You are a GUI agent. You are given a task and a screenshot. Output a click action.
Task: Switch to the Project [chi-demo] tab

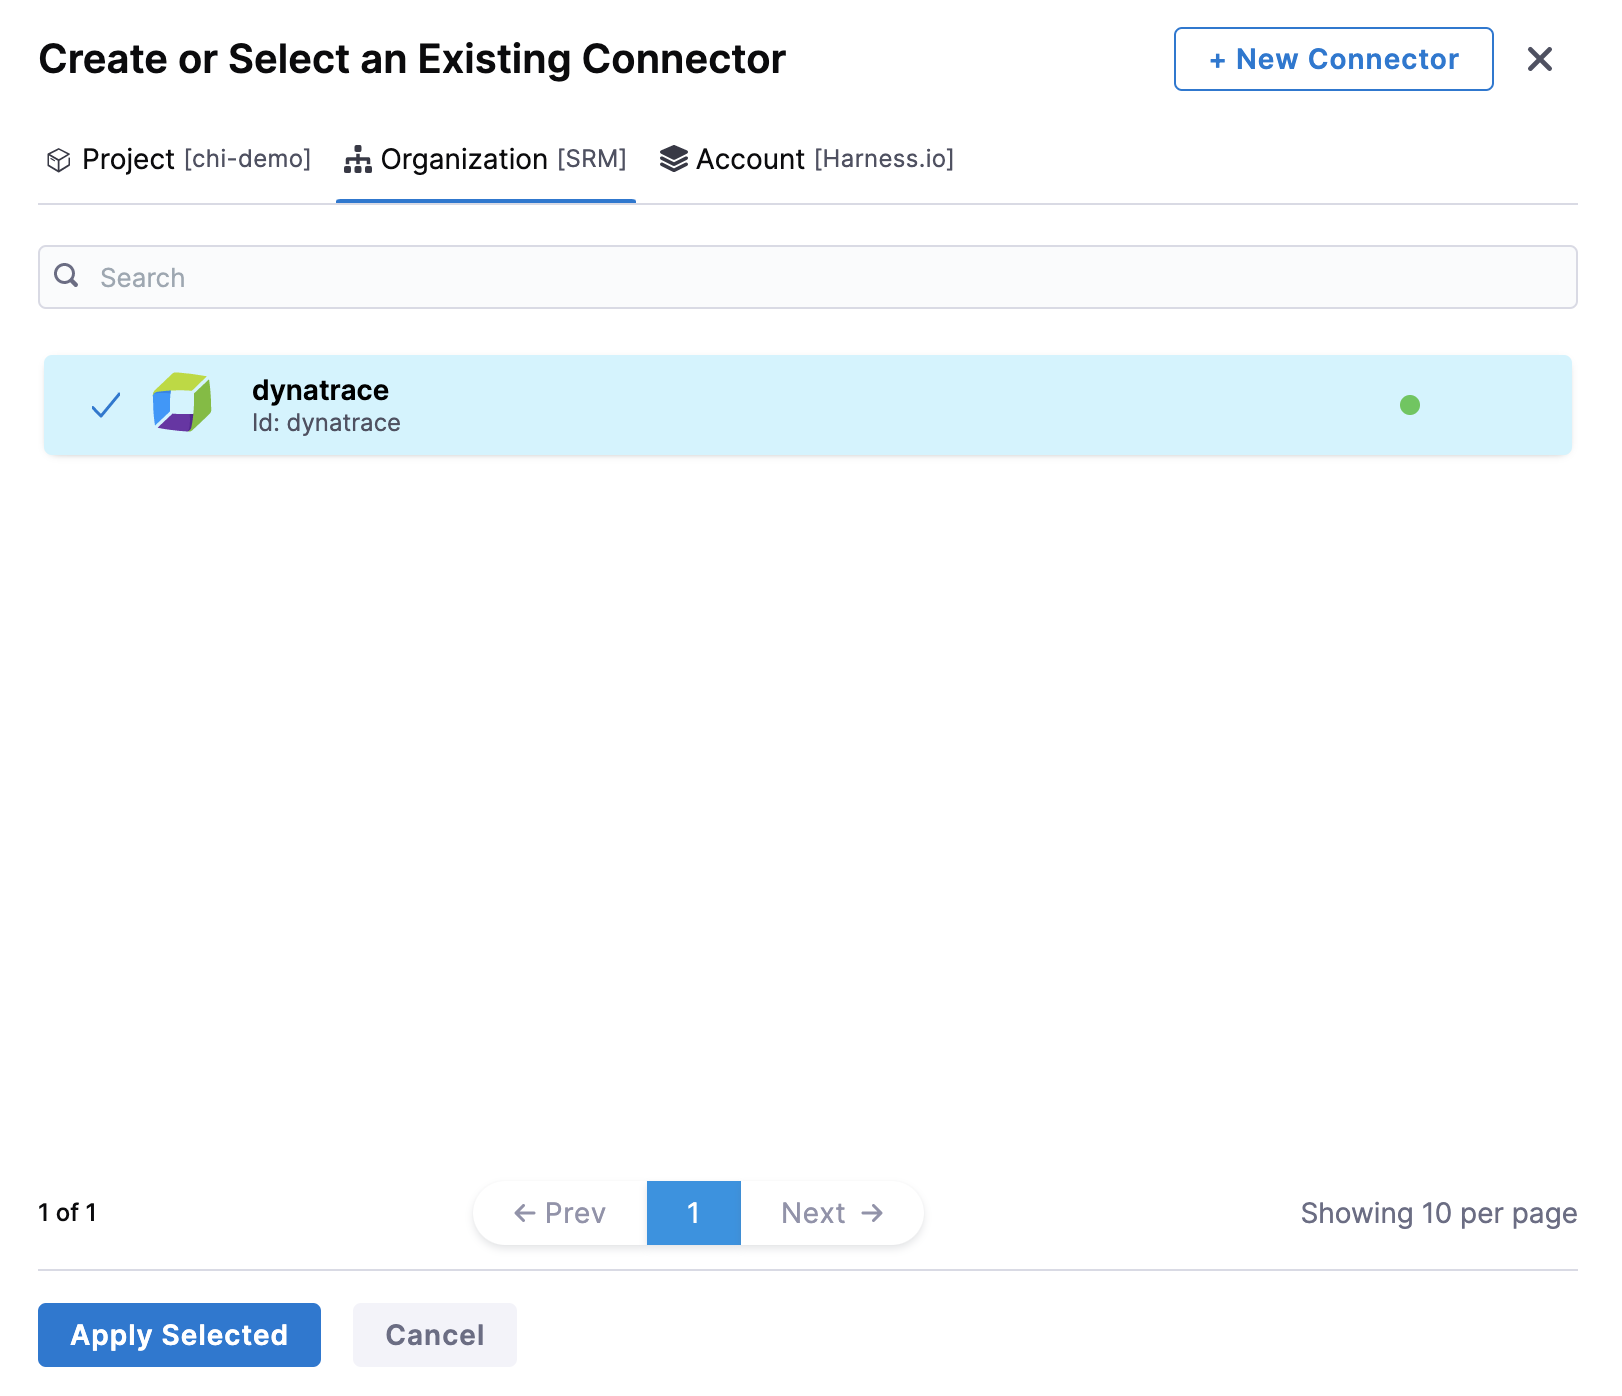click(x=196, y=160)
